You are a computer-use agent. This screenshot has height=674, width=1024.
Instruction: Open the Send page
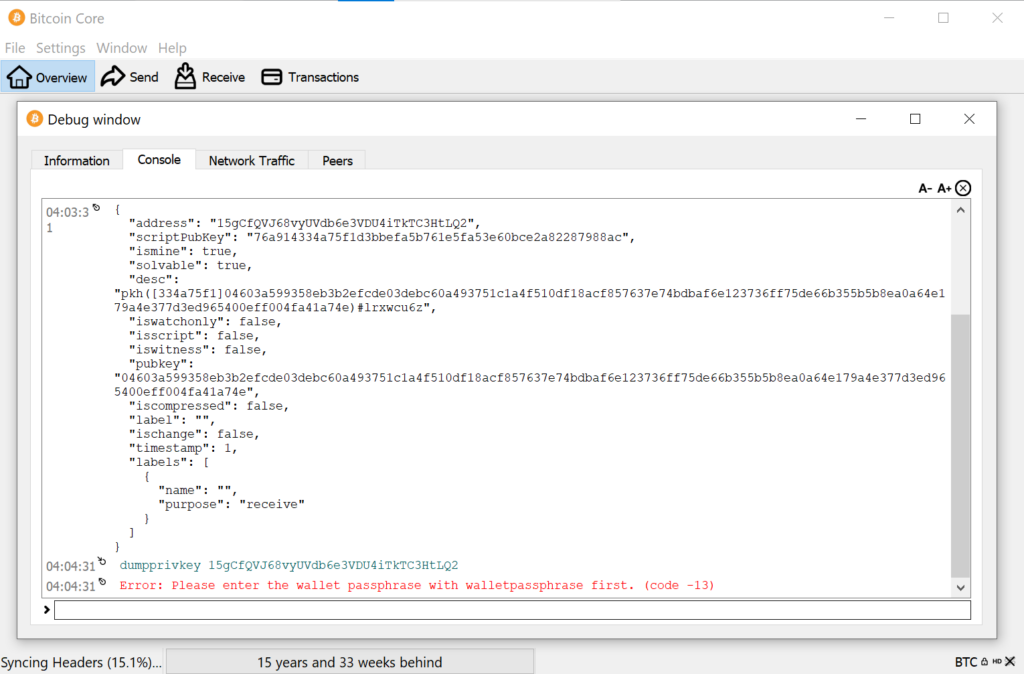[130, 76]
